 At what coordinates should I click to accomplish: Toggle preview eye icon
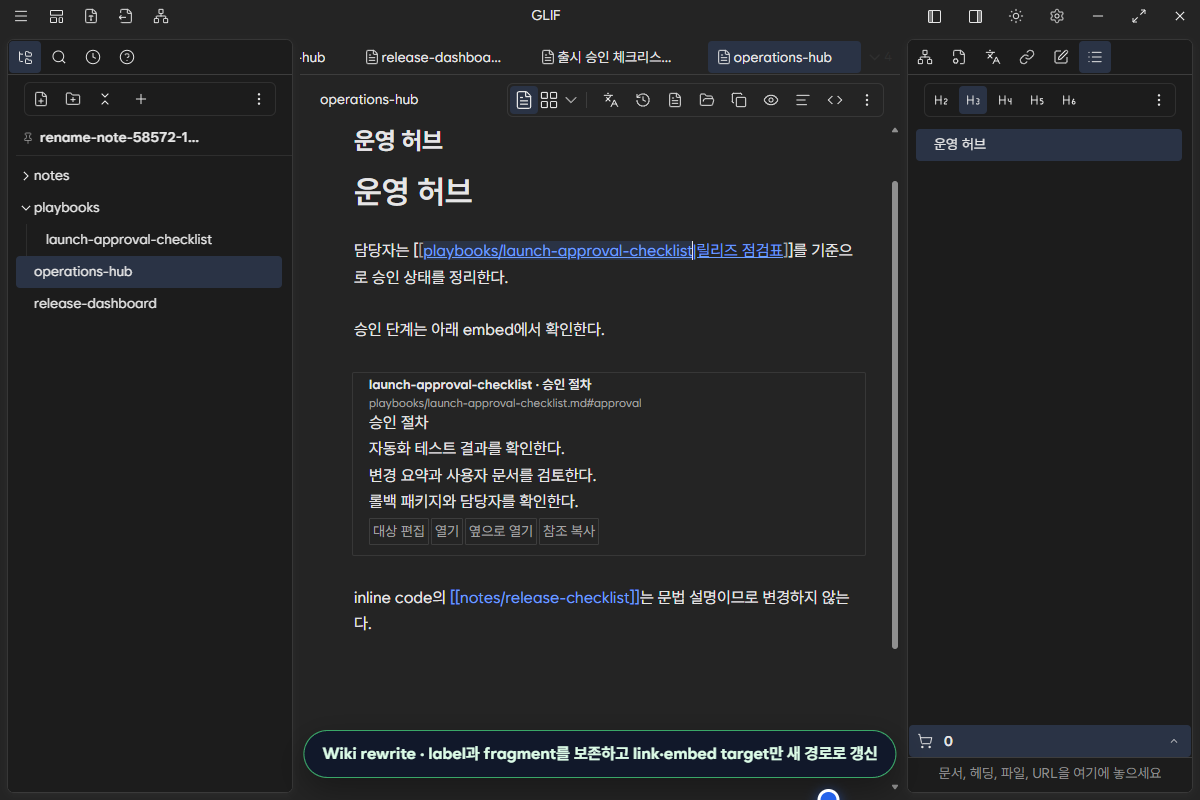click(771, 100)
